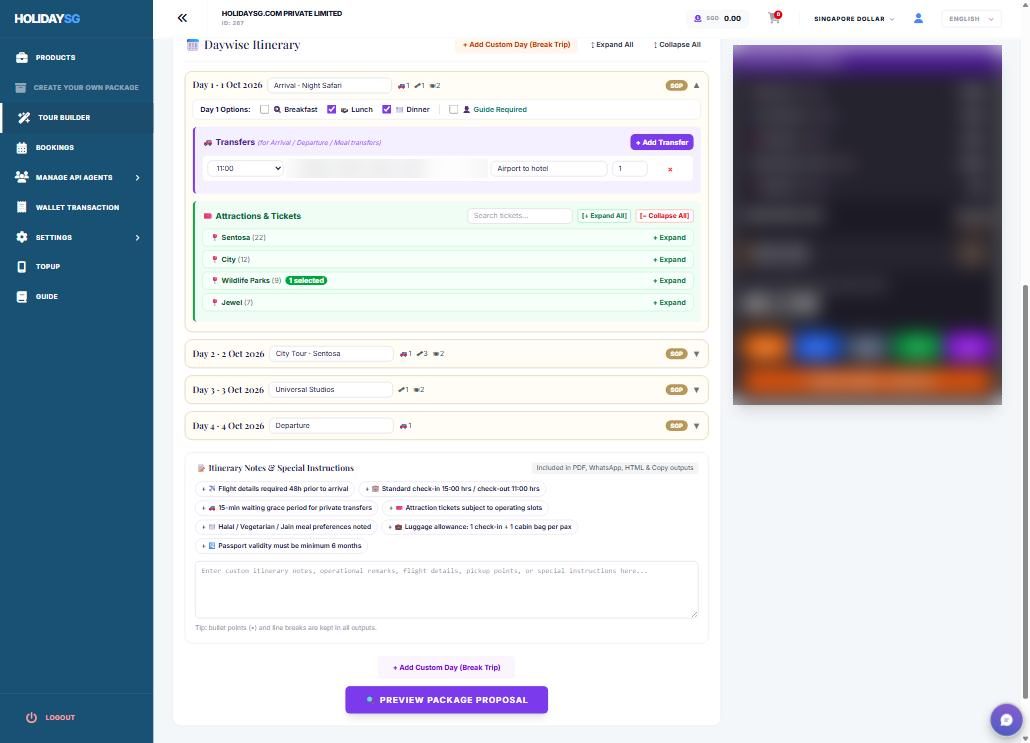Collapse All attractions with red button
1030x743 pixels.
pos(664,216)
